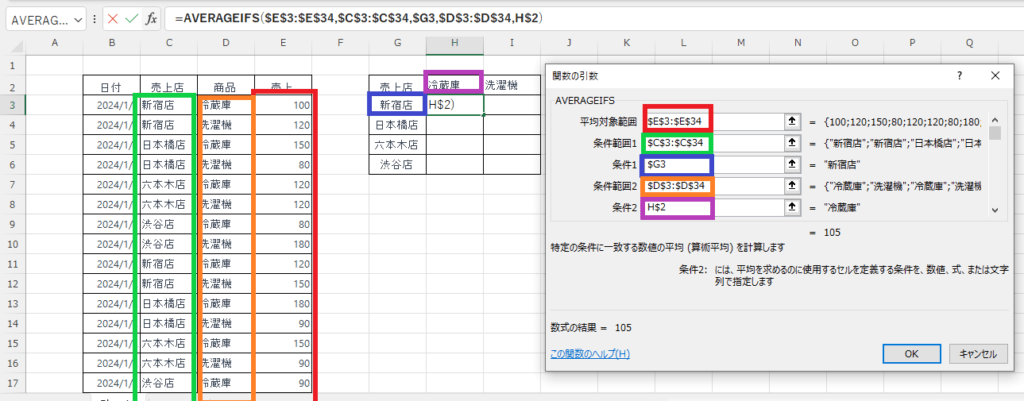Click range selector icon beside 条件1
Image resolution: width=1024 pixels, height=401 pixels.
(792, 165)
